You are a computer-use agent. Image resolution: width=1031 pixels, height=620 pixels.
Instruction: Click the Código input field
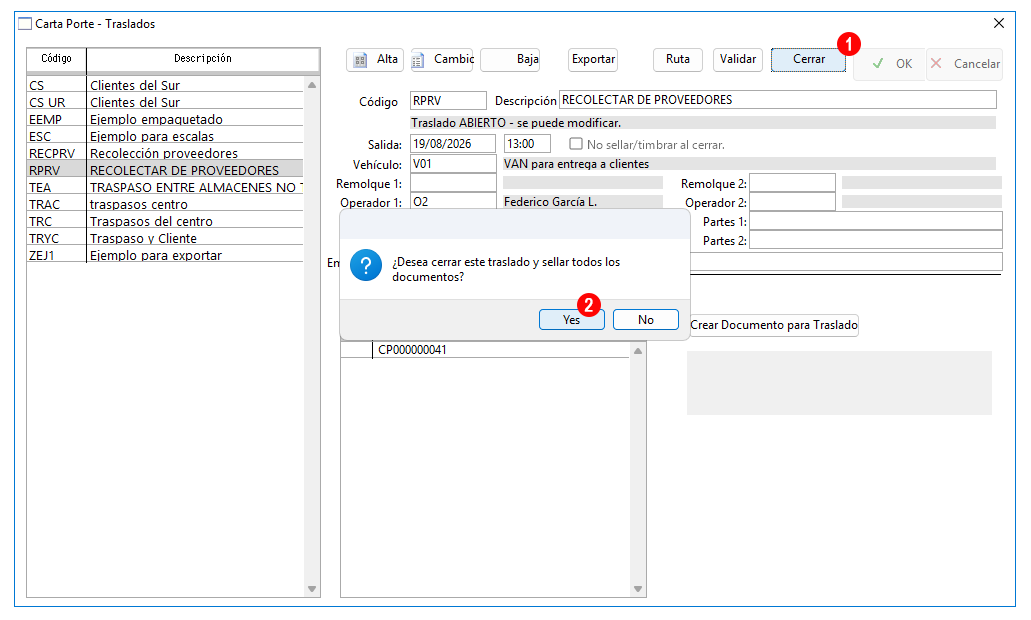tap(448, 101)
